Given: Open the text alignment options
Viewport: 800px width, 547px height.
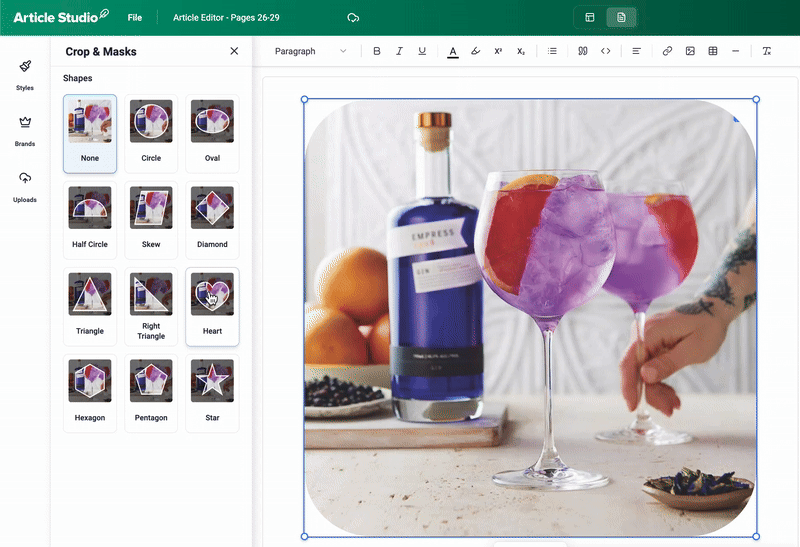Looking at the screenshot, I should click(636, 51).
